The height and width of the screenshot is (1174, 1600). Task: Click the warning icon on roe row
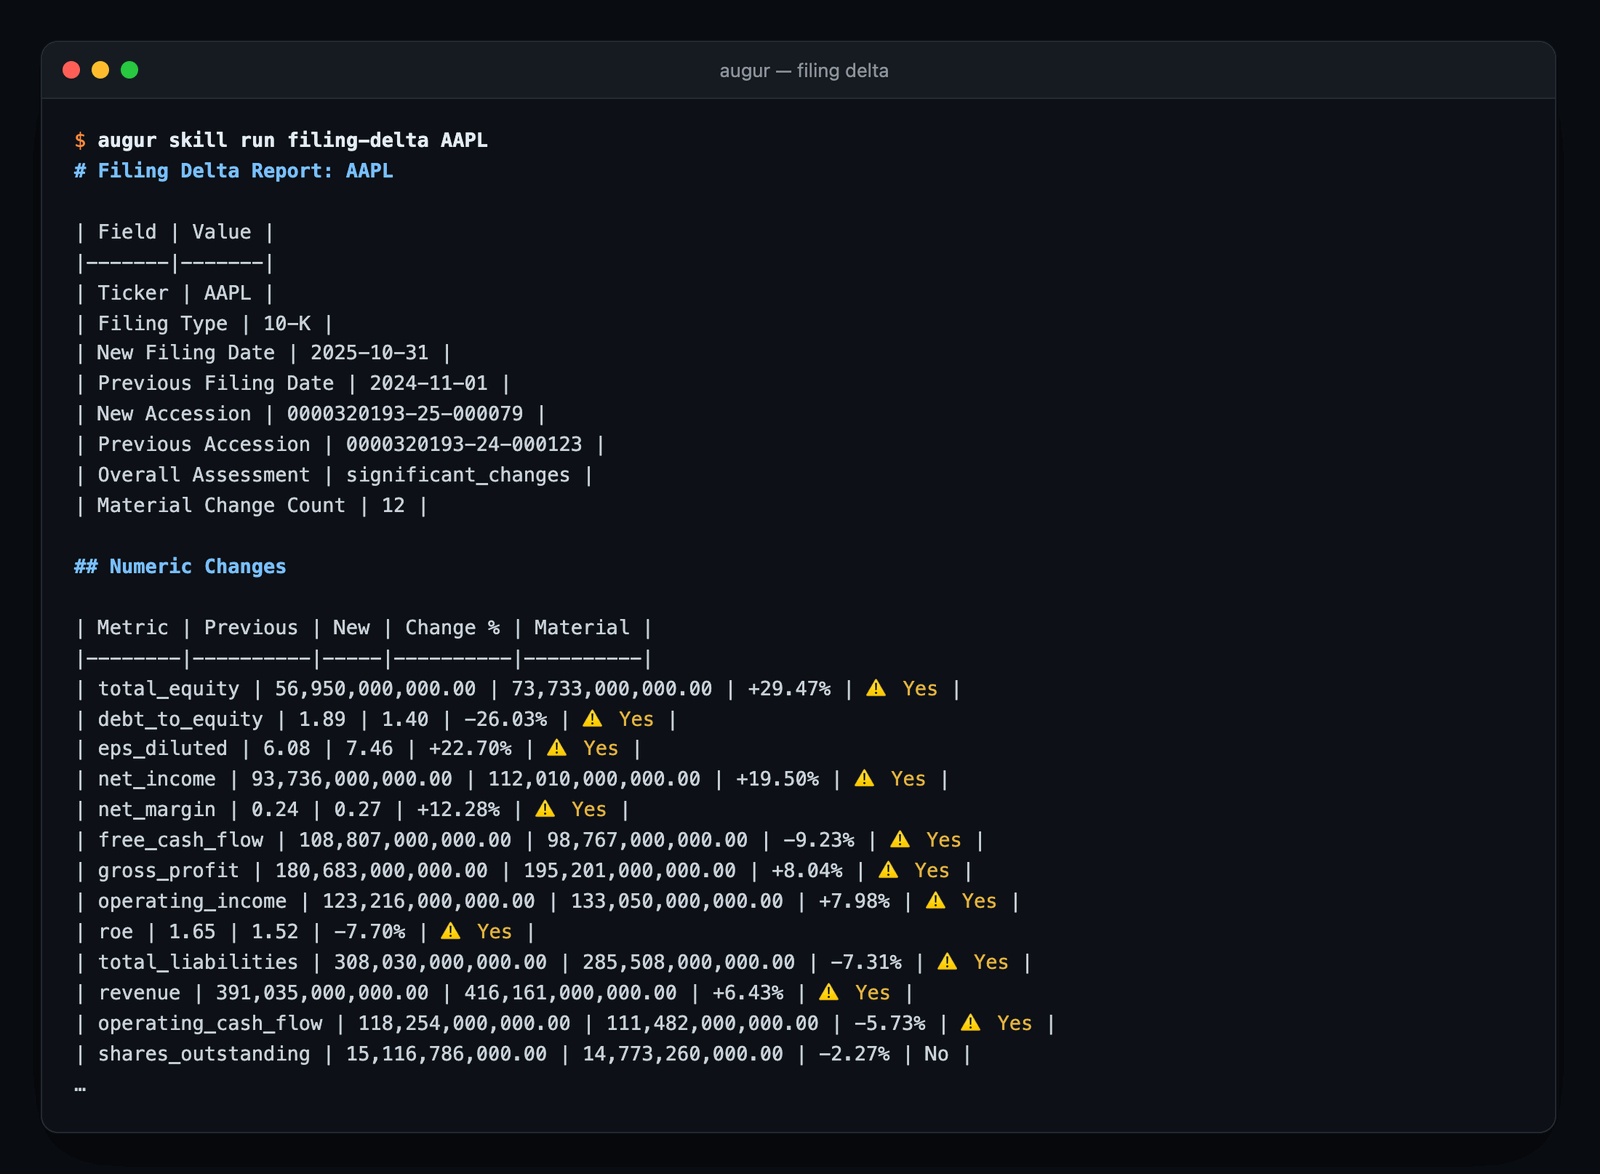point(451,931)
